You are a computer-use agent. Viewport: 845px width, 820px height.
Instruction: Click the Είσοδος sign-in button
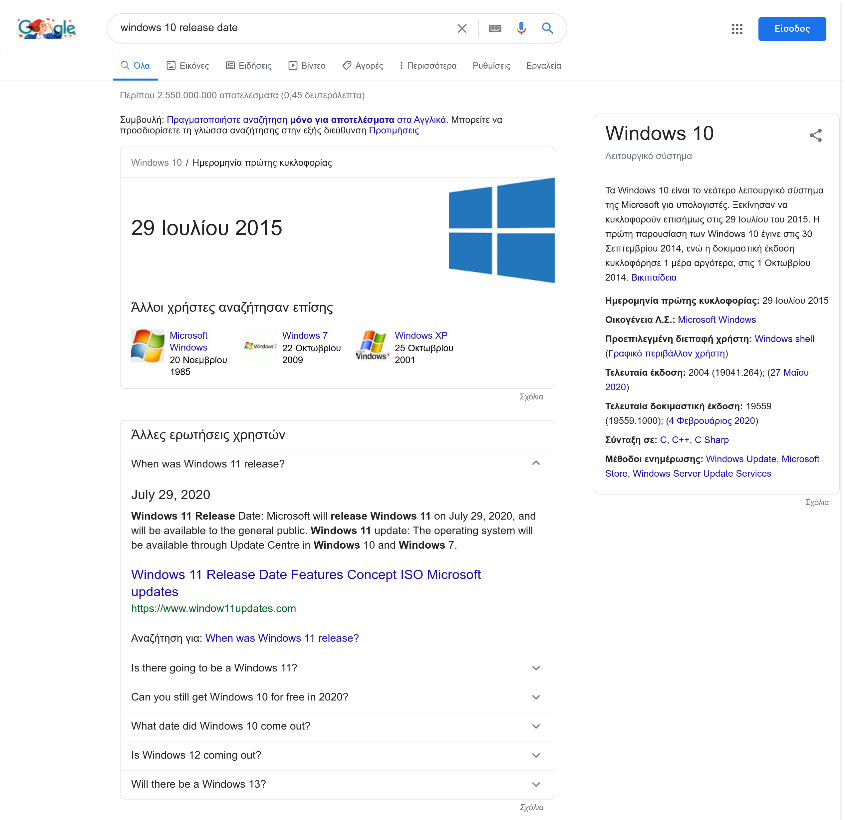point(792,29)
